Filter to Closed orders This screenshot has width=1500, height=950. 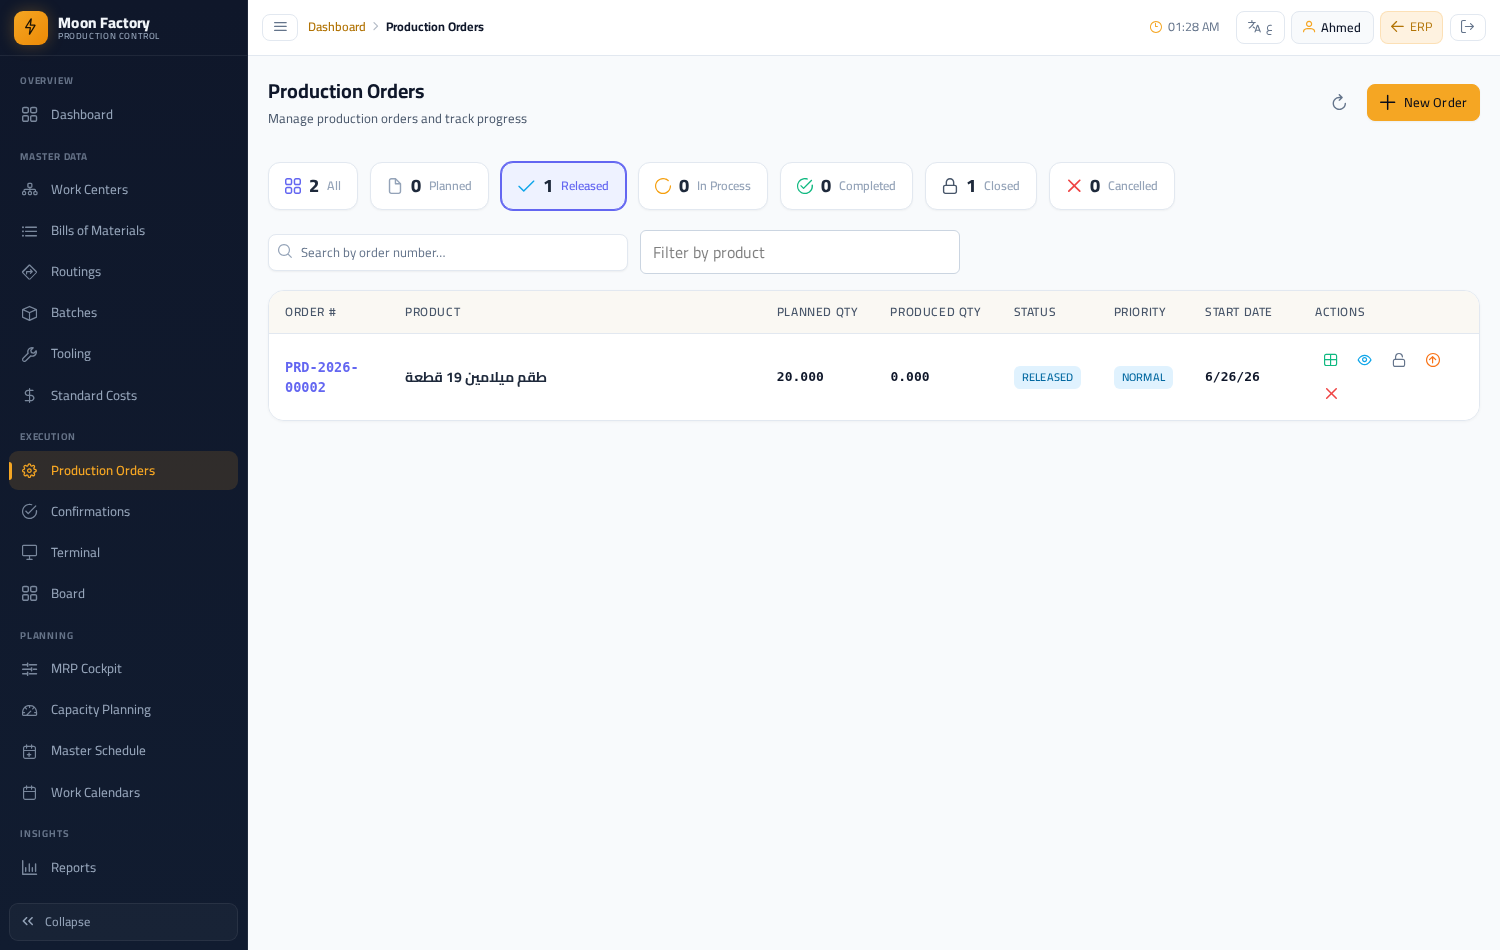[981, 186]
